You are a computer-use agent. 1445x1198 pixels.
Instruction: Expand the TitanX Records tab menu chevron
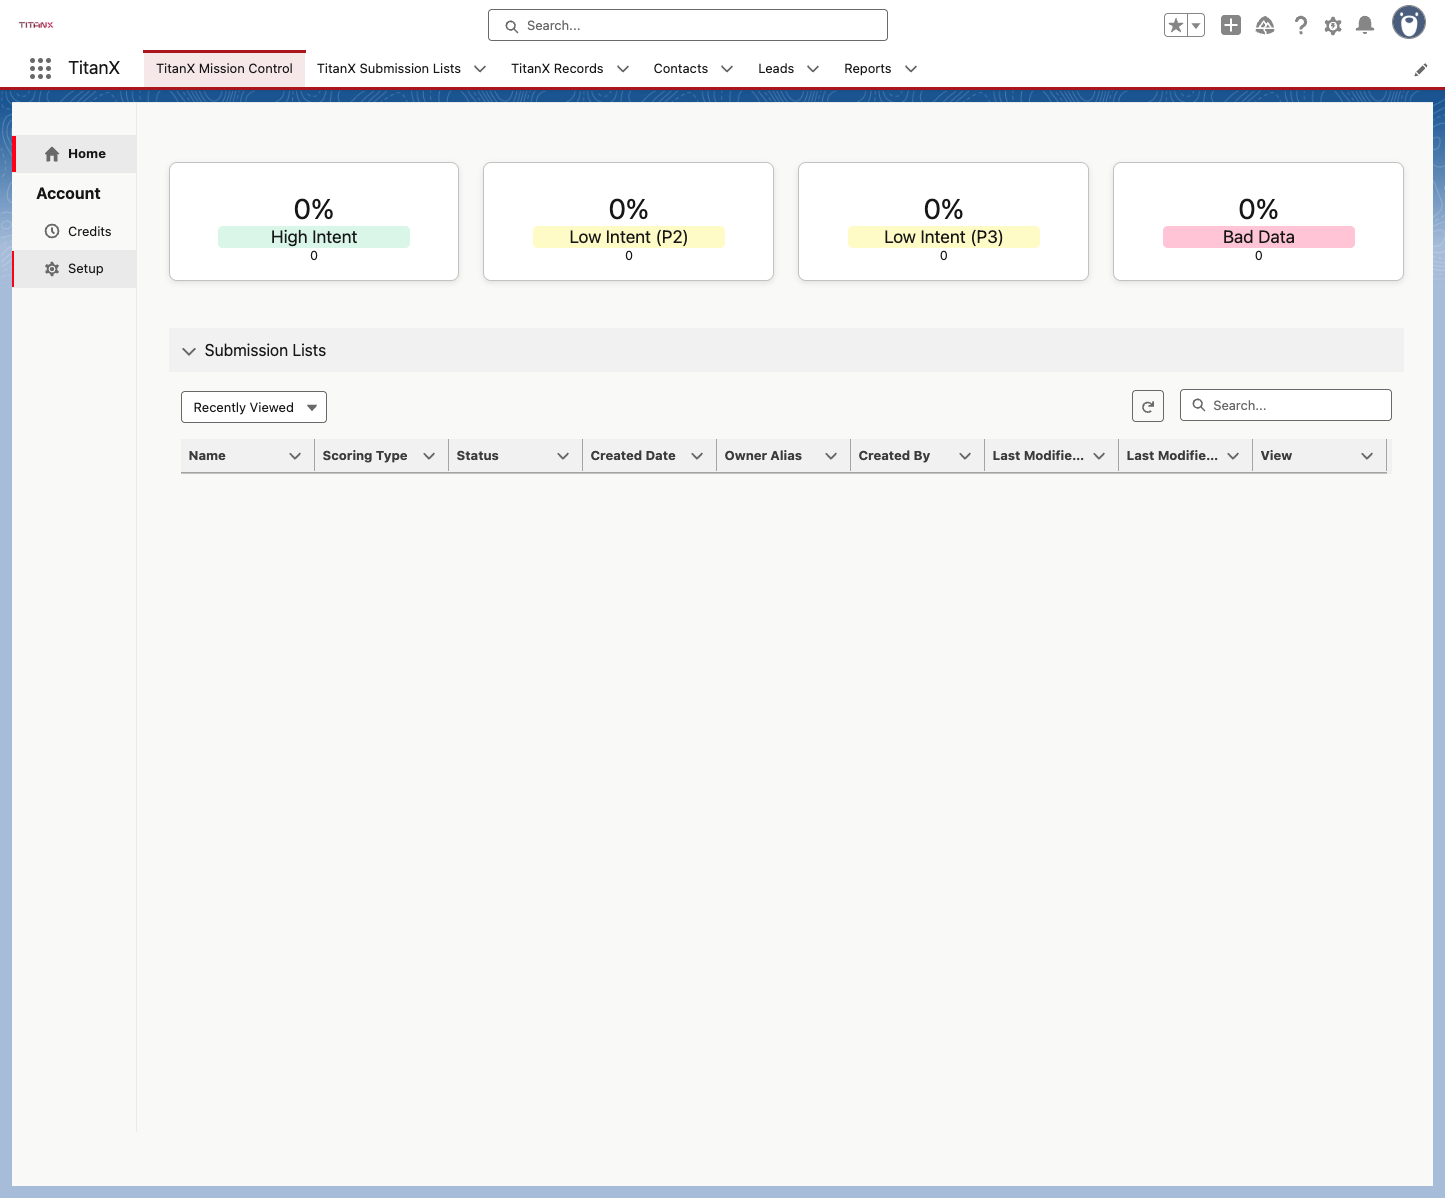tap(623, 69)
